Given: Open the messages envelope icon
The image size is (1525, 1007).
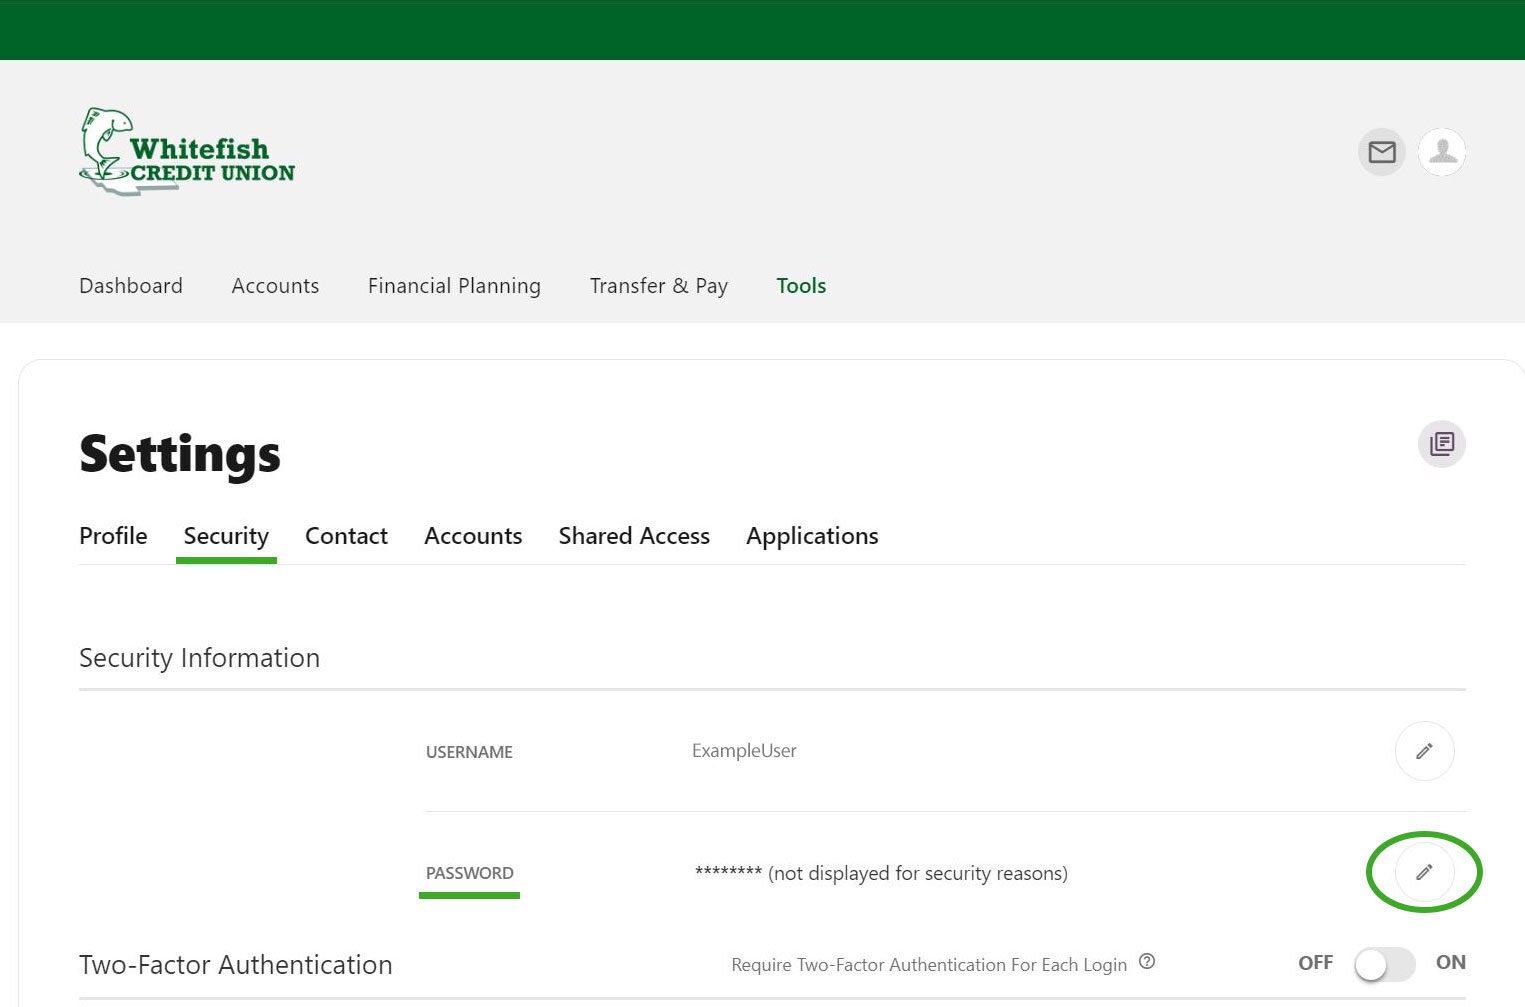Looking at the screenshot, I should tap(1382, 152).
